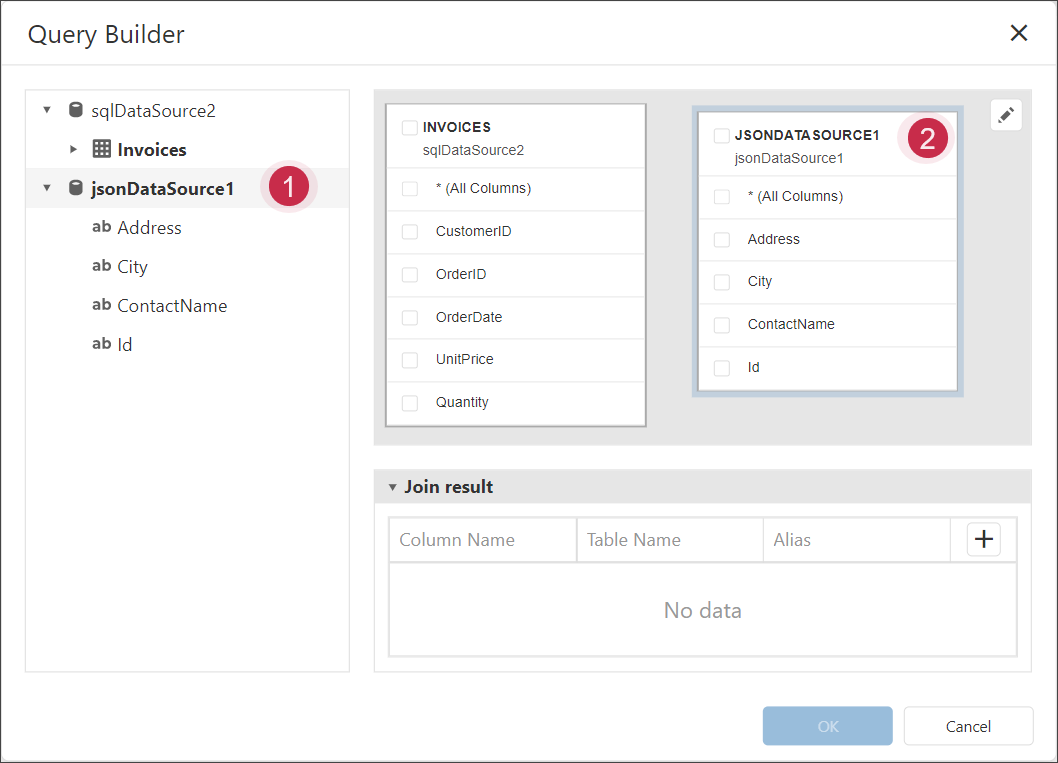The width and height of the screenshot is (1058, 763).
Task: Select the Id field in tree
Action: click(125, 345)
